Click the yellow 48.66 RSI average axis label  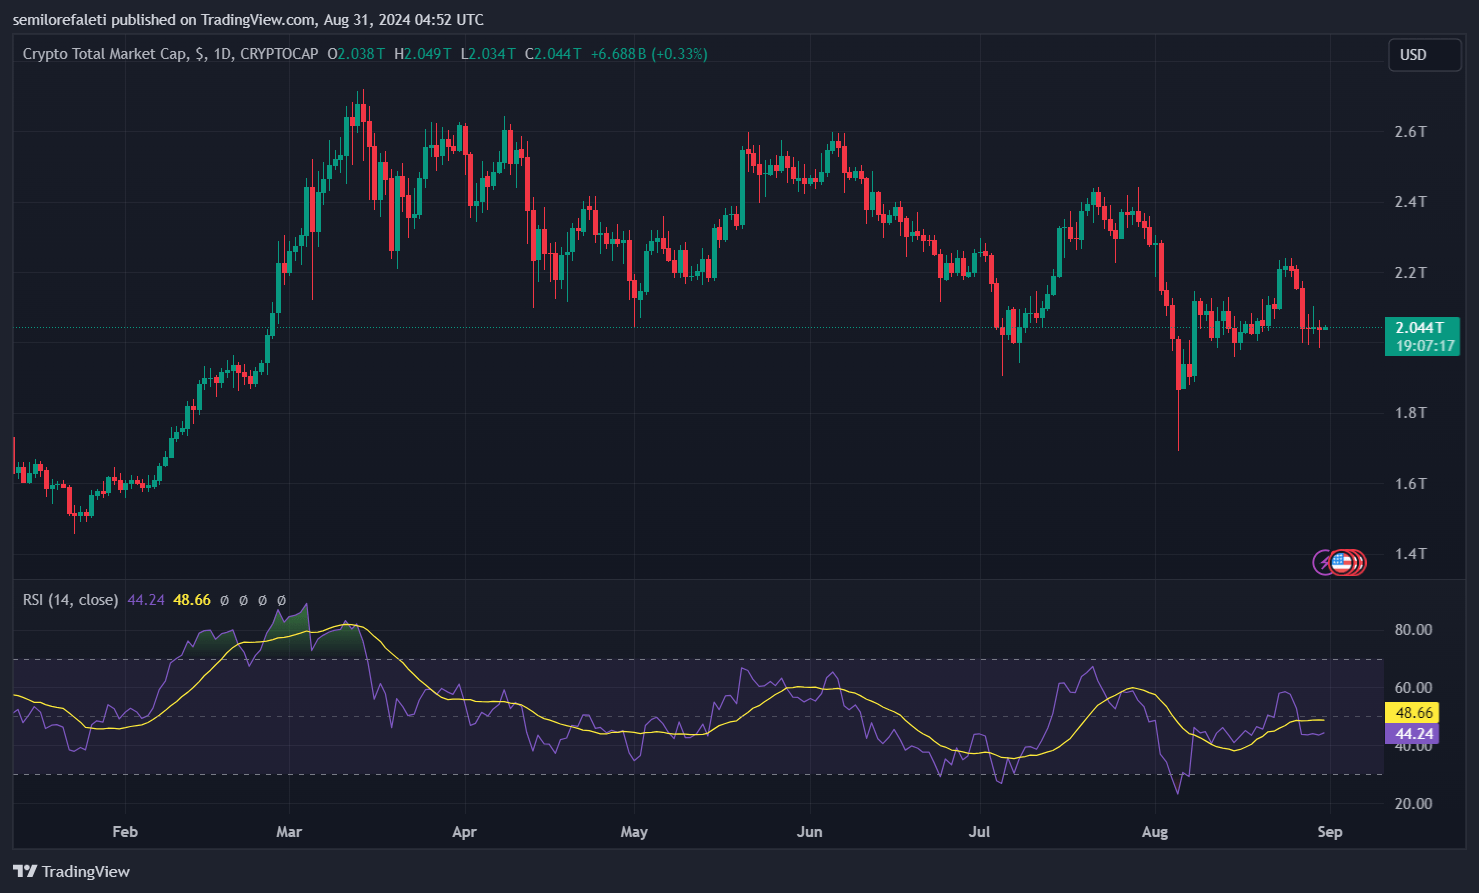1412,713
